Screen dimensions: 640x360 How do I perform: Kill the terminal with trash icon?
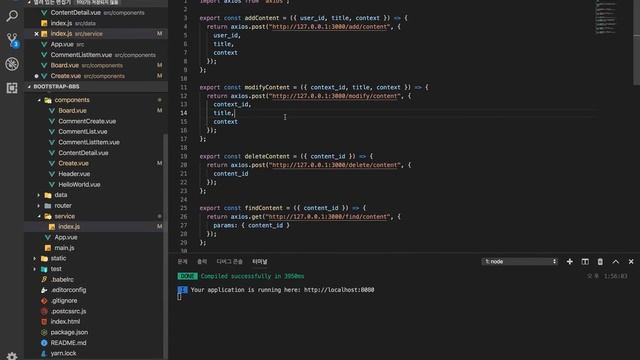[x=600, y=262]
